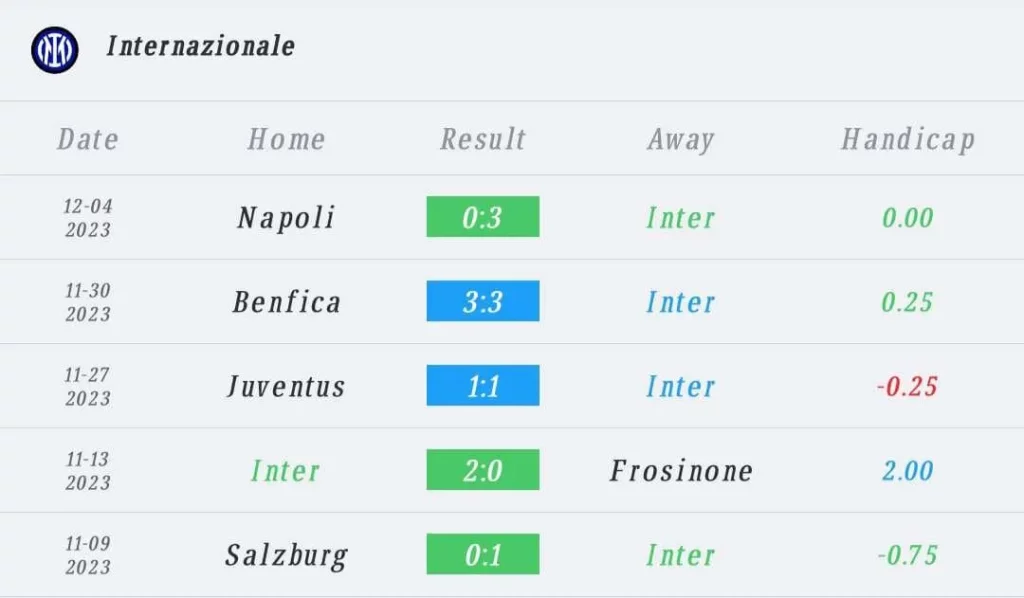Click the Frosinone away team name
Screen dimensions: 1024x598
pos(681,471)
